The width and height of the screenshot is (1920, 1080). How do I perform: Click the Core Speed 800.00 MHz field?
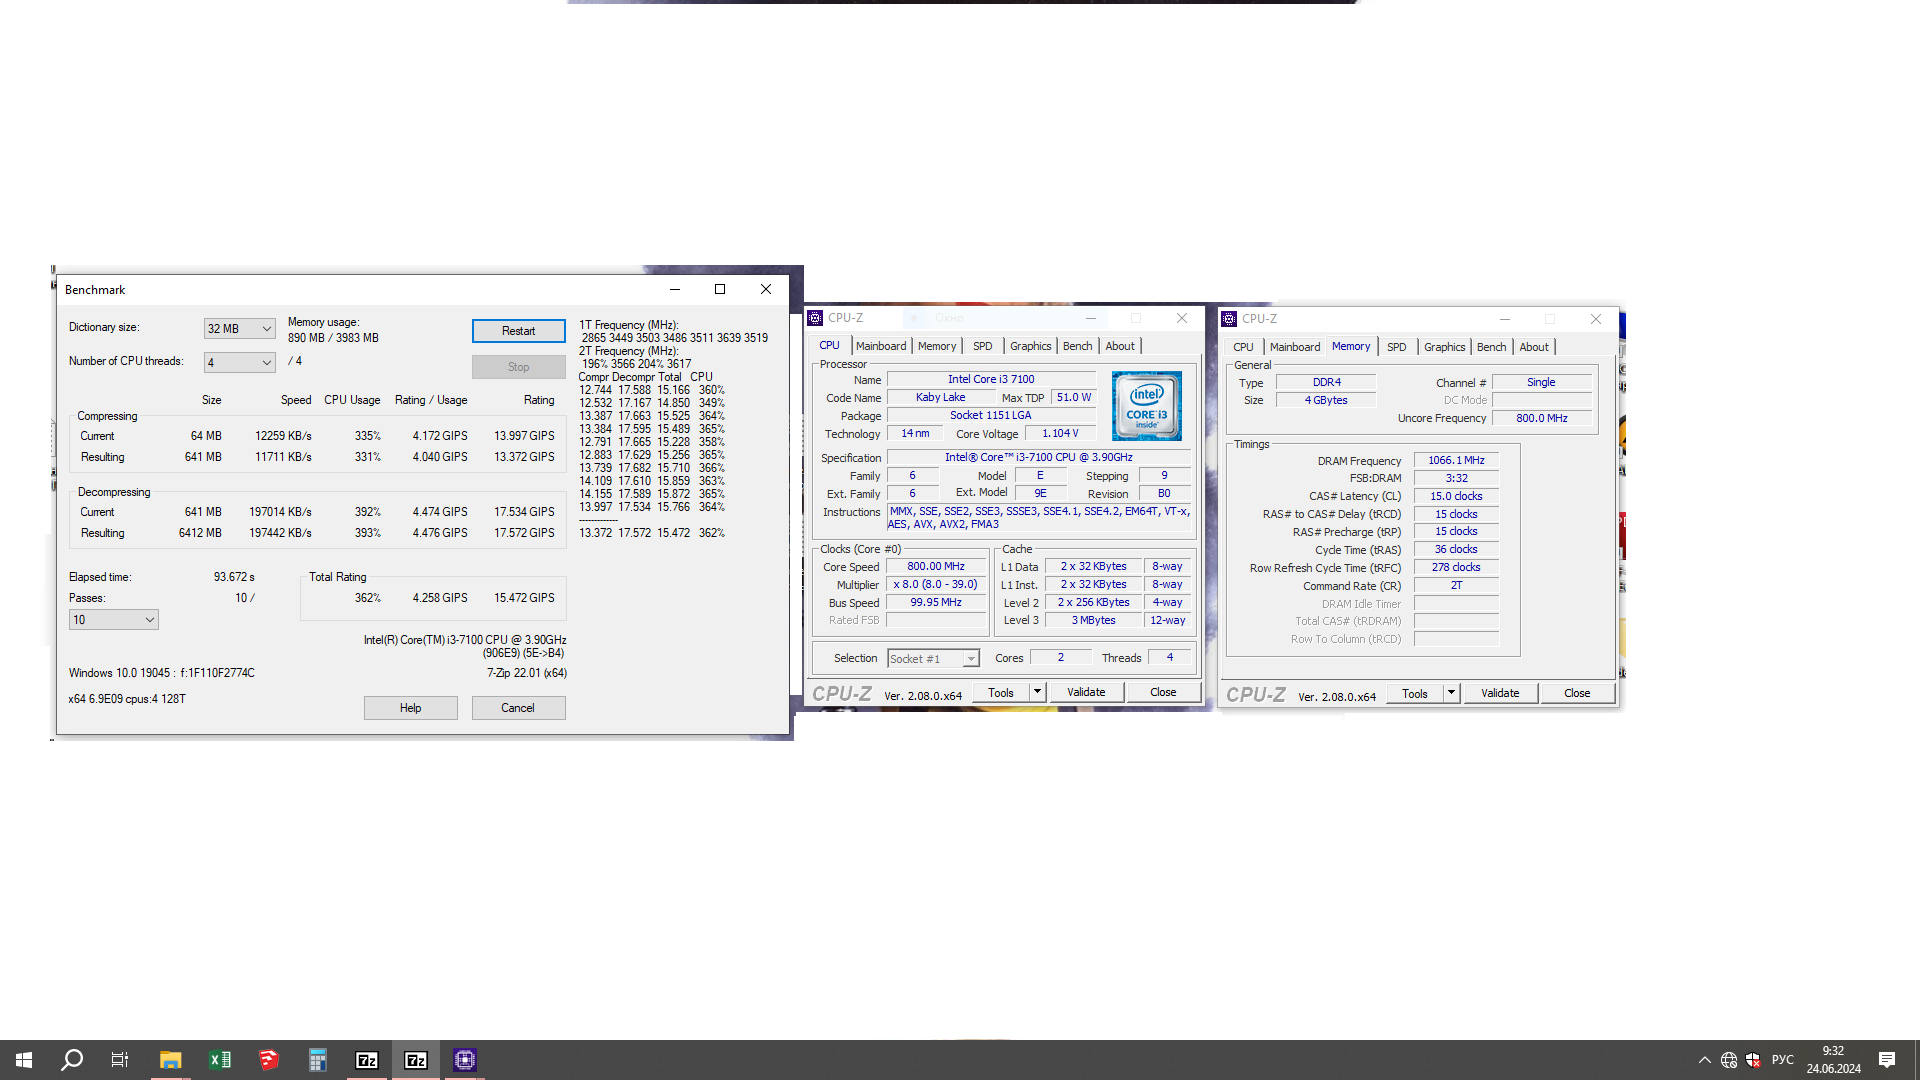[936, 567]
